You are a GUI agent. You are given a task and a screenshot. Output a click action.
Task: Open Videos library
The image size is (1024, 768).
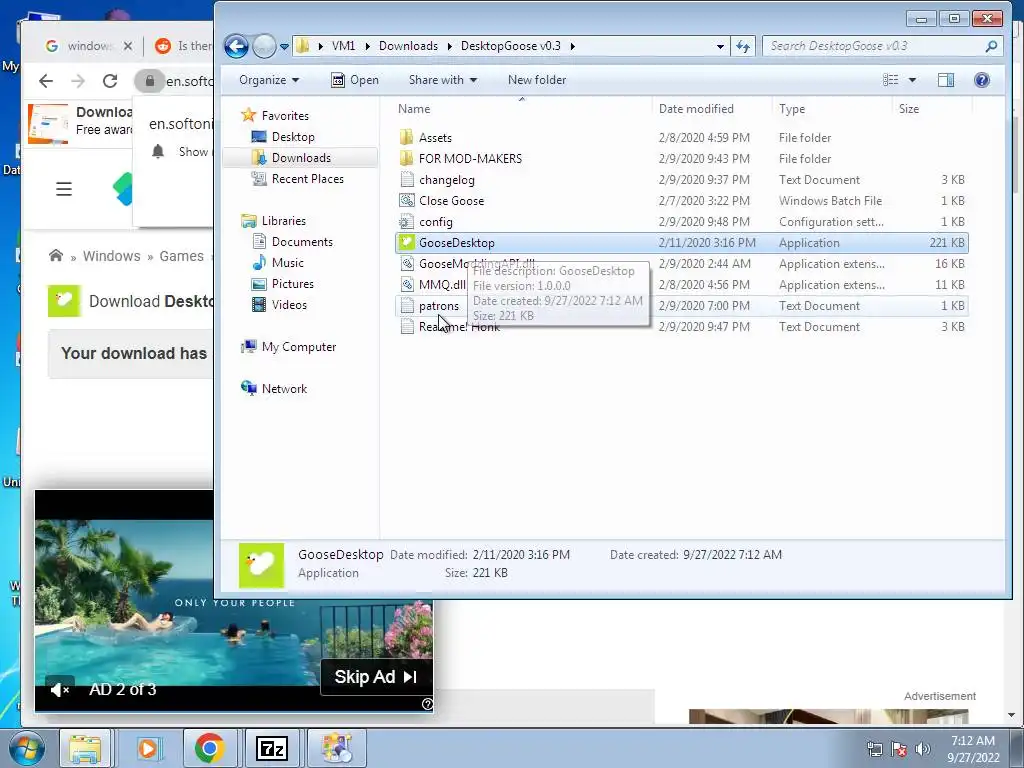[x=289, y=304]
